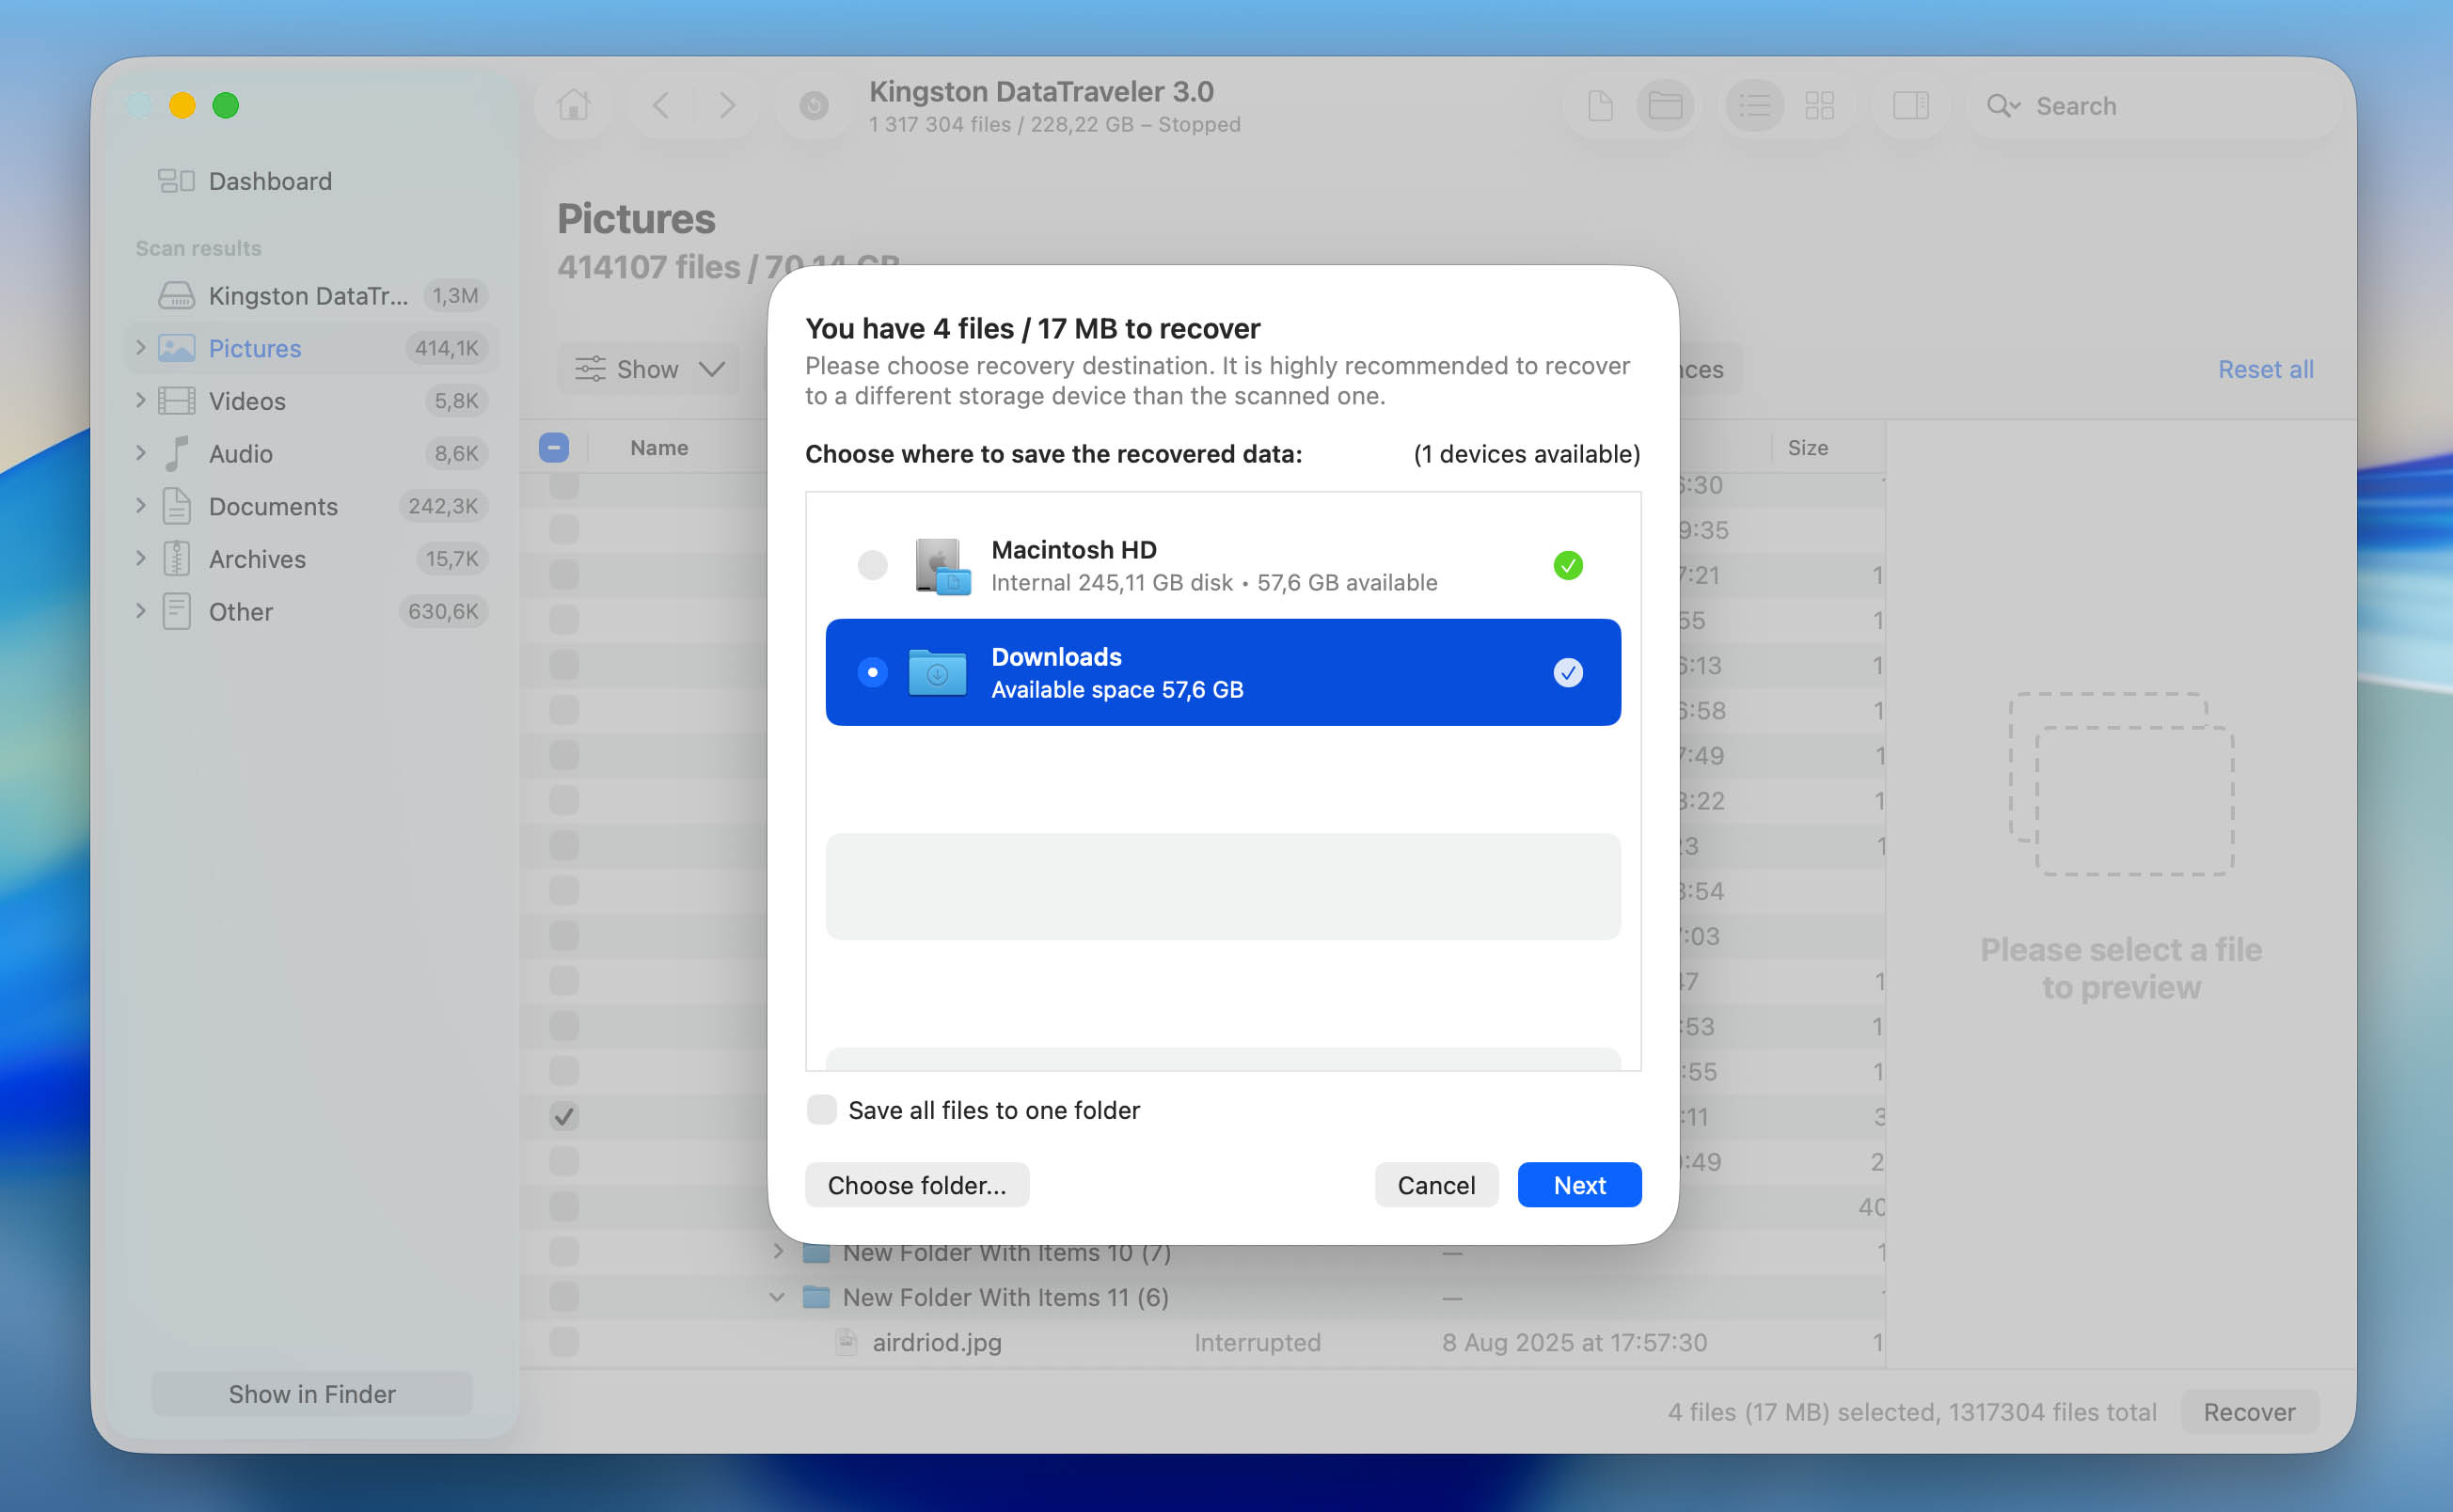2453x1512 pixels.
Task: Open Pictures category in sidebar
Action: point(312,348)
